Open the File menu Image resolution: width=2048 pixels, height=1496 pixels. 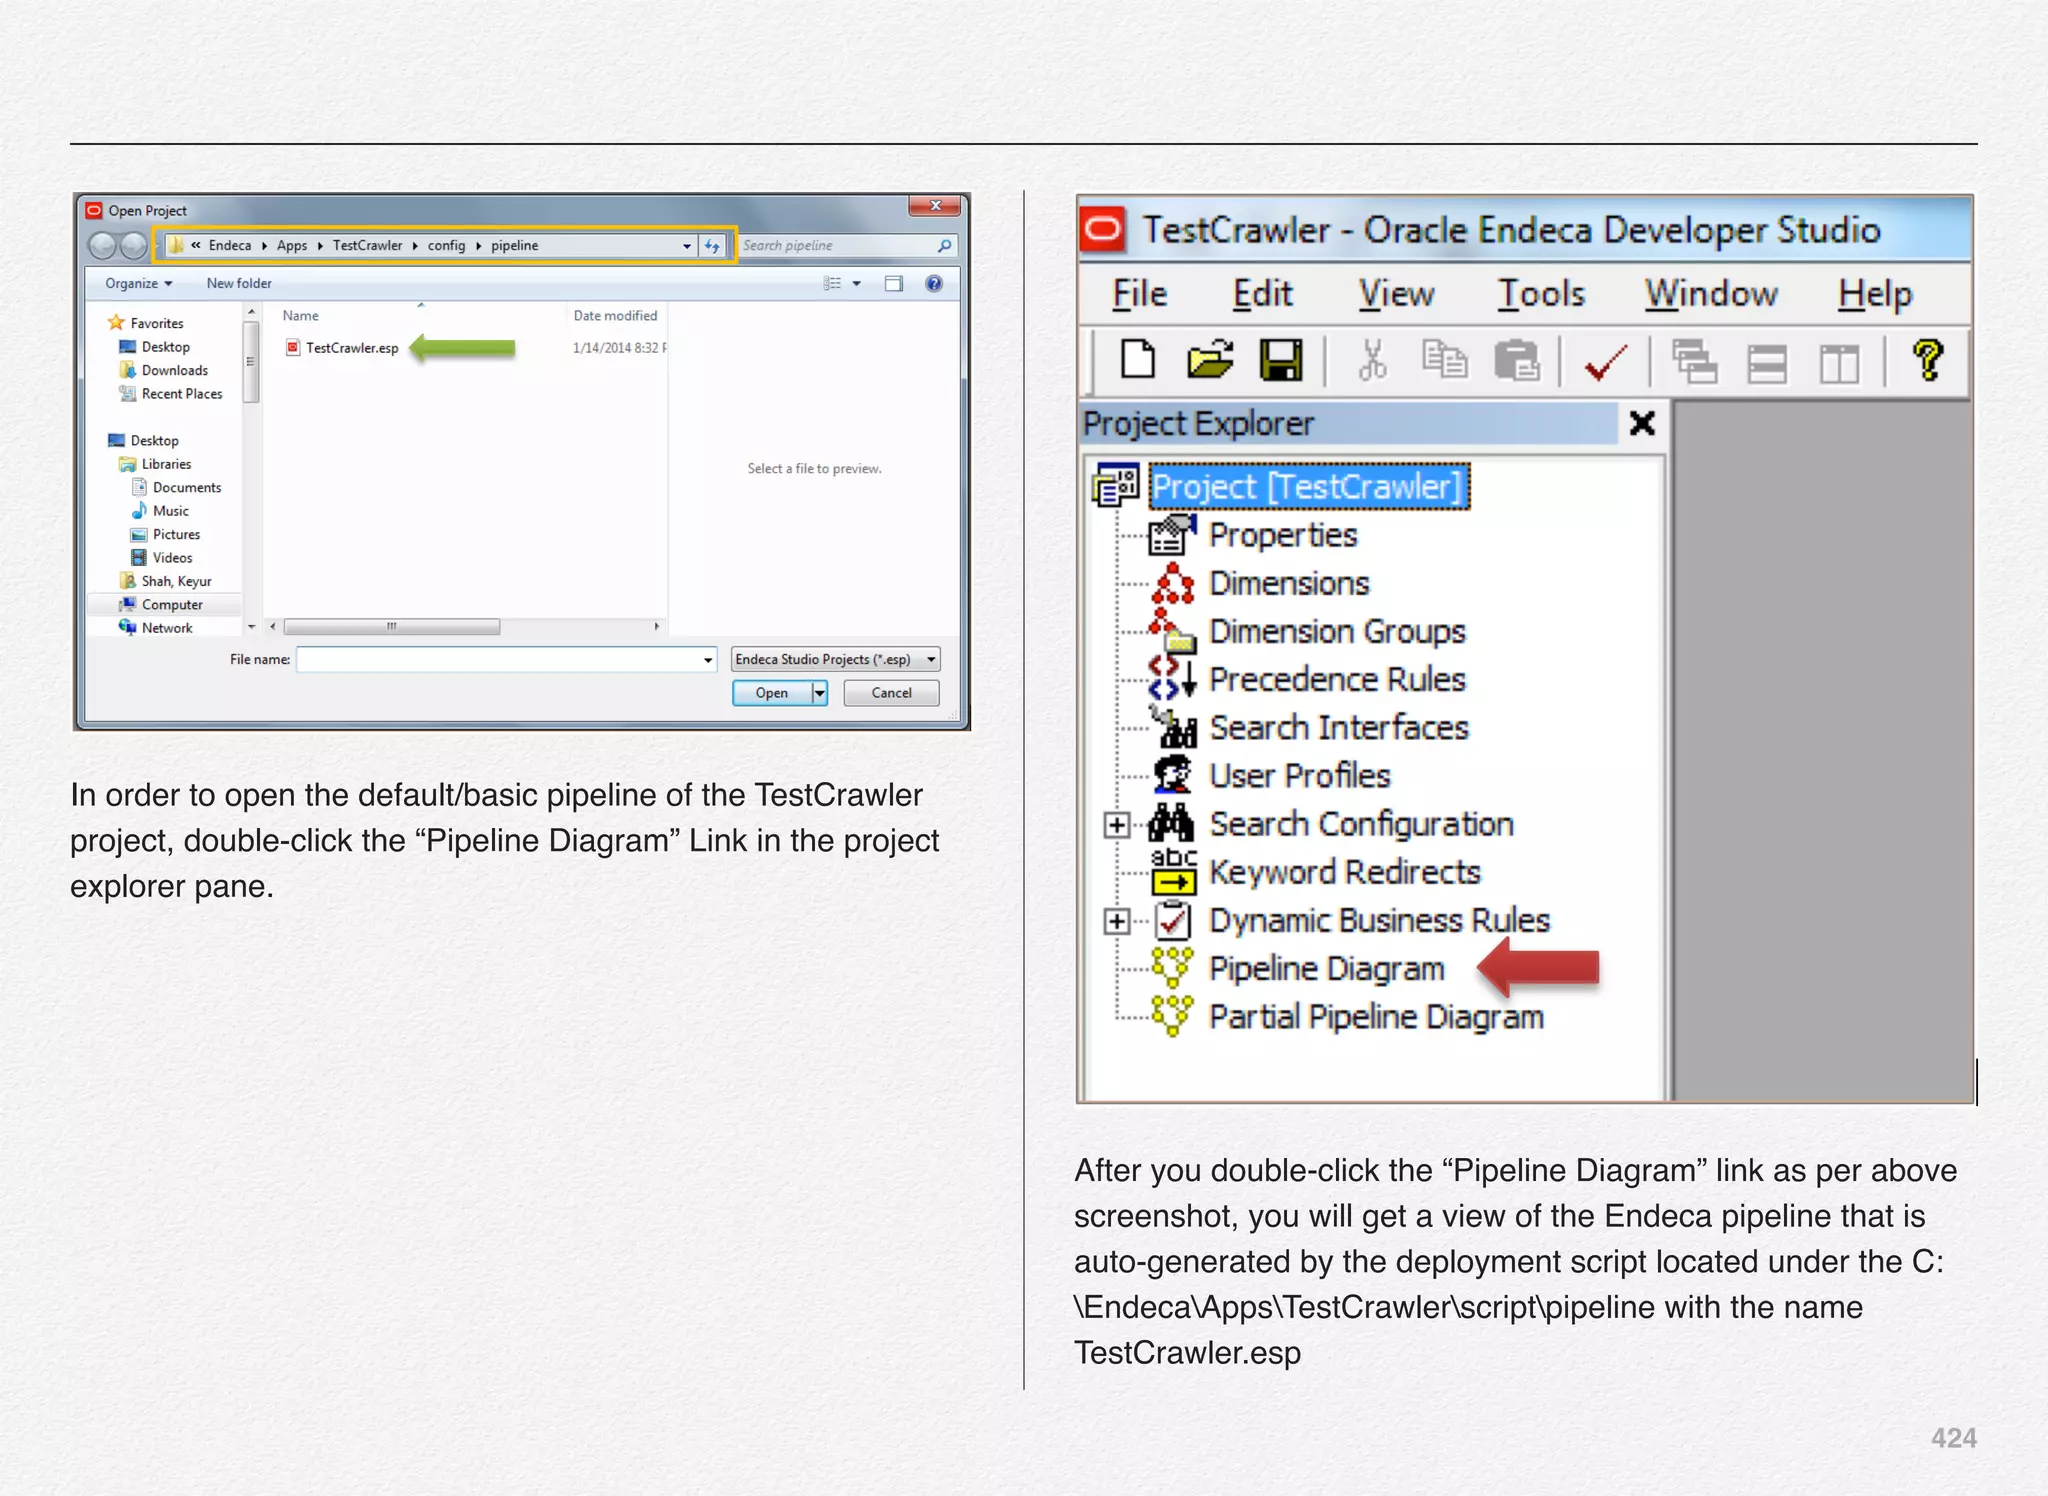(1139, 293)
